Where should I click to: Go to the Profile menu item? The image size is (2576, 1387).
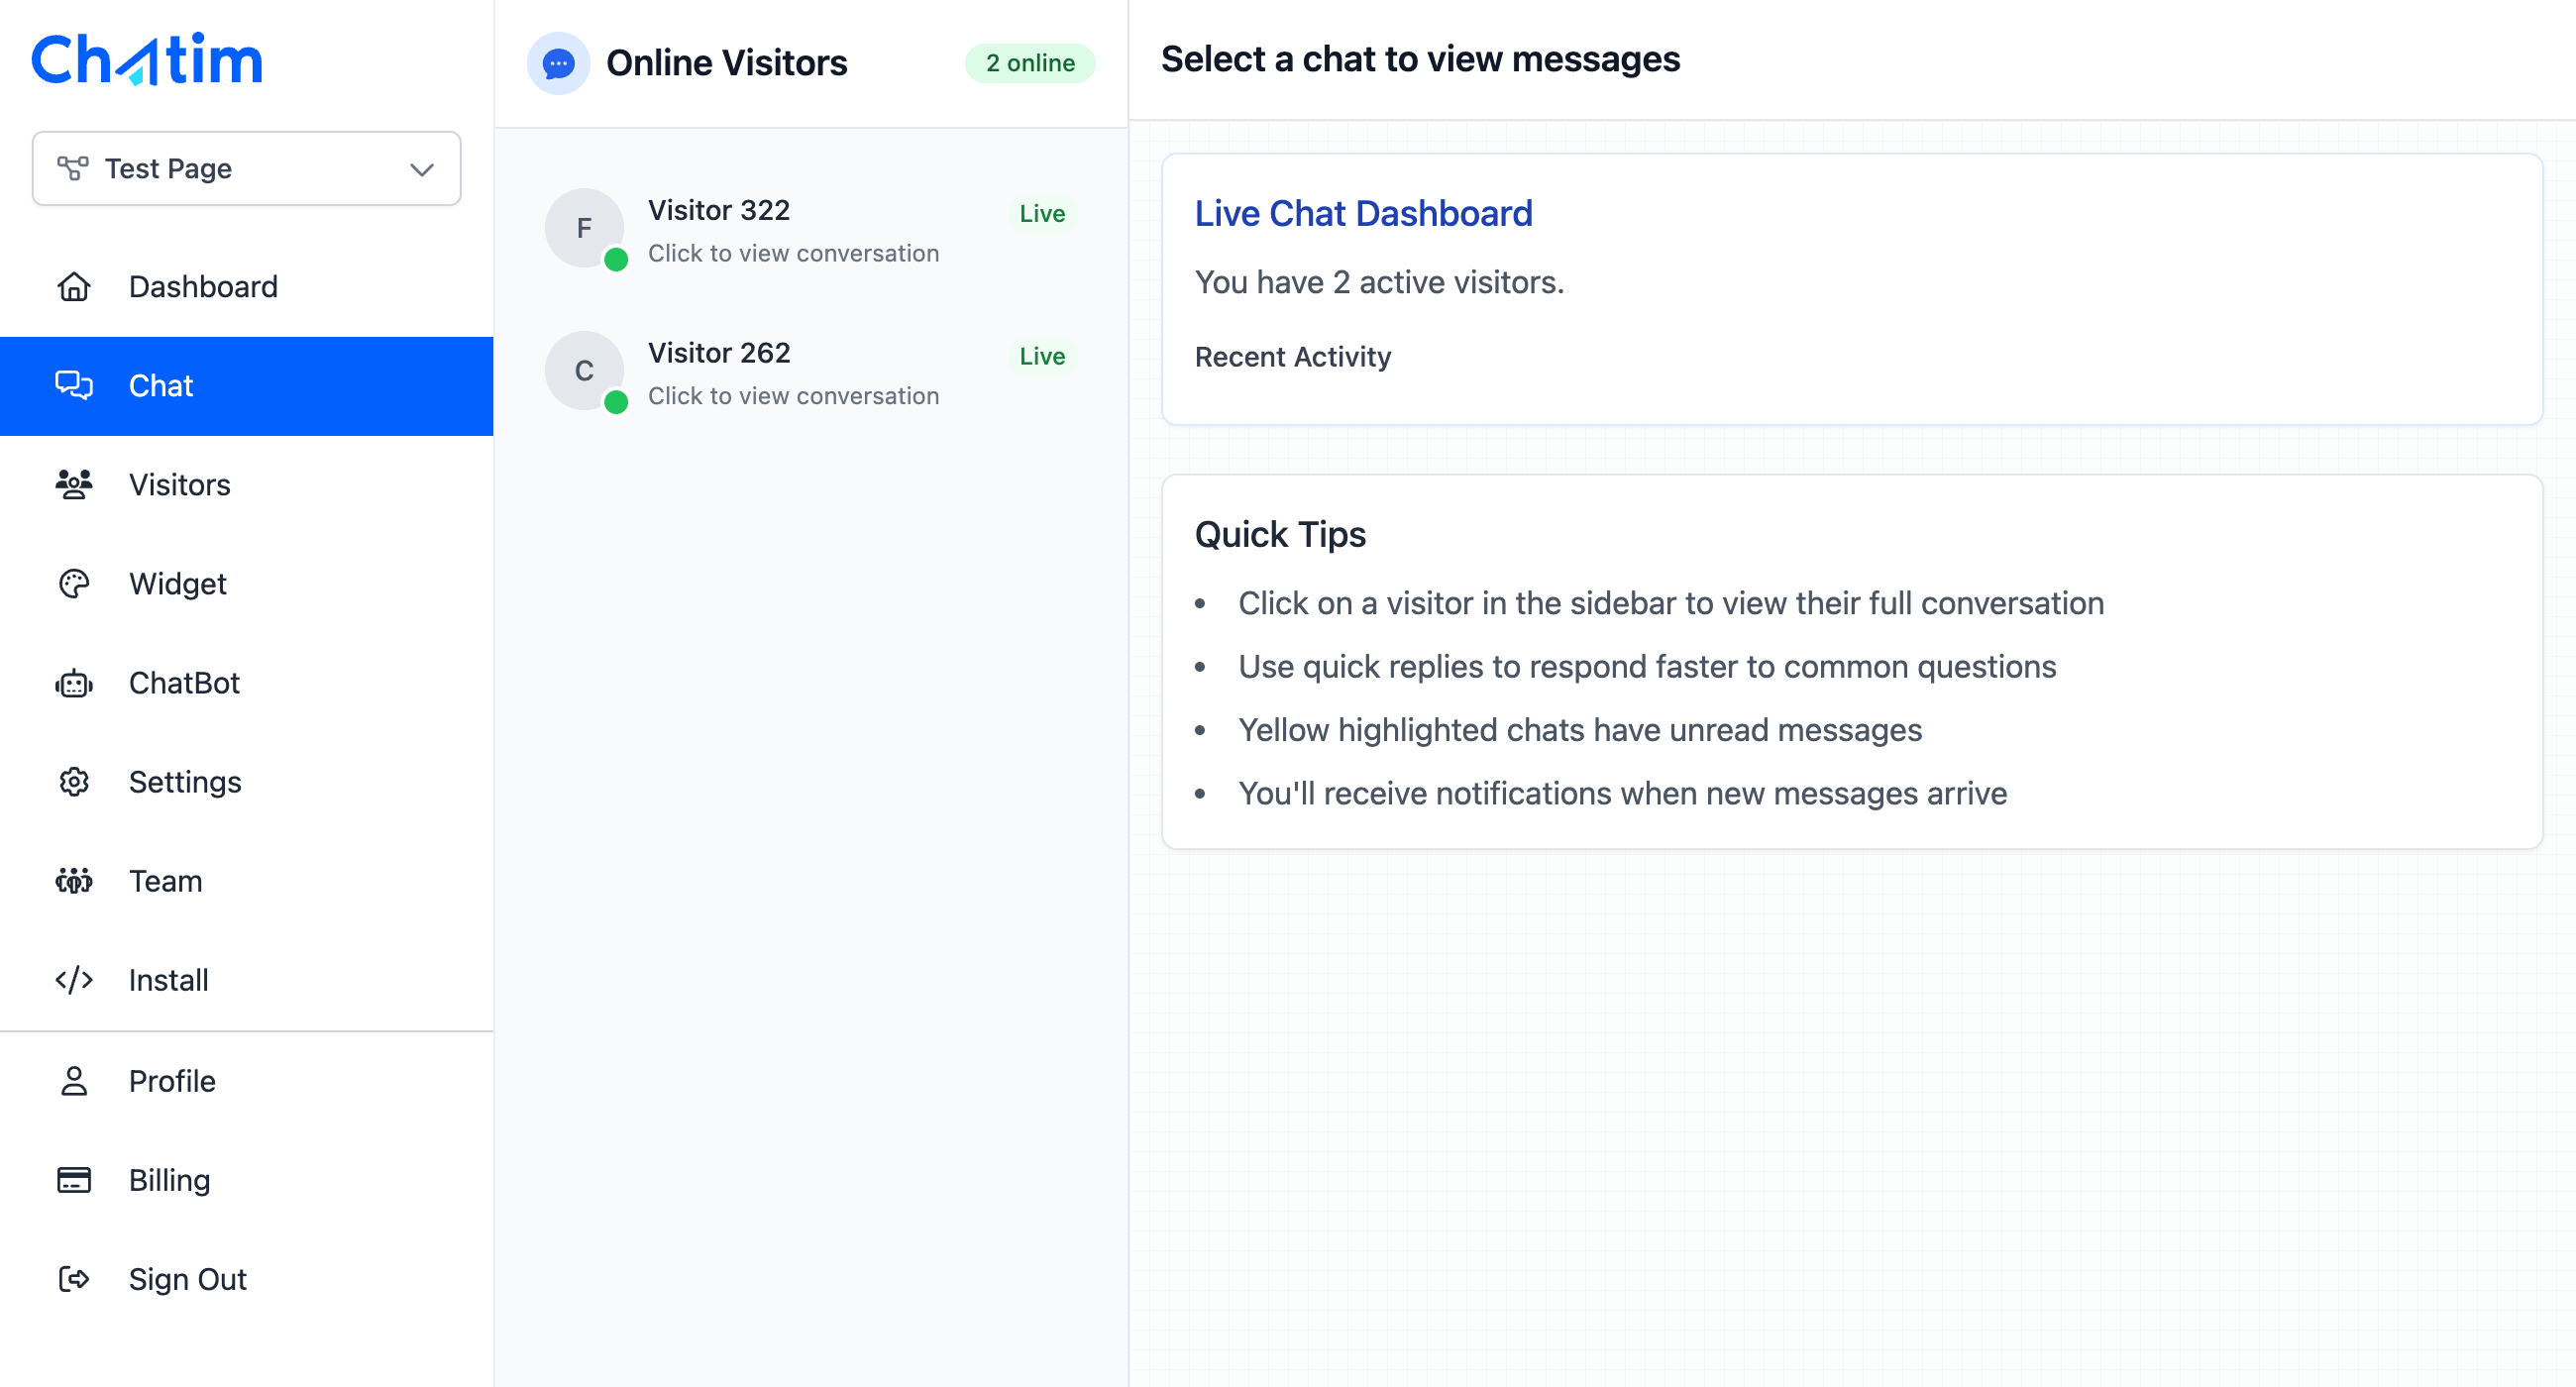pyautogui.click(x=172, y=1081)
